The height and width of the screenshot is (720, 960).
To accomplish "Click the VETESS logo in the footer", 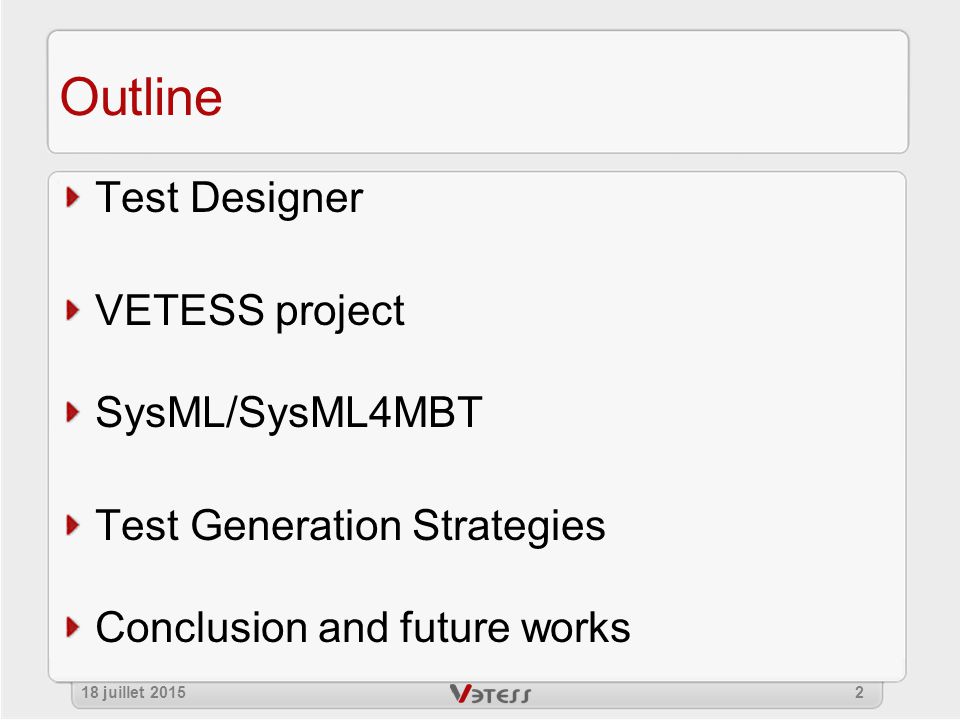I will click(x=490, y=694).
